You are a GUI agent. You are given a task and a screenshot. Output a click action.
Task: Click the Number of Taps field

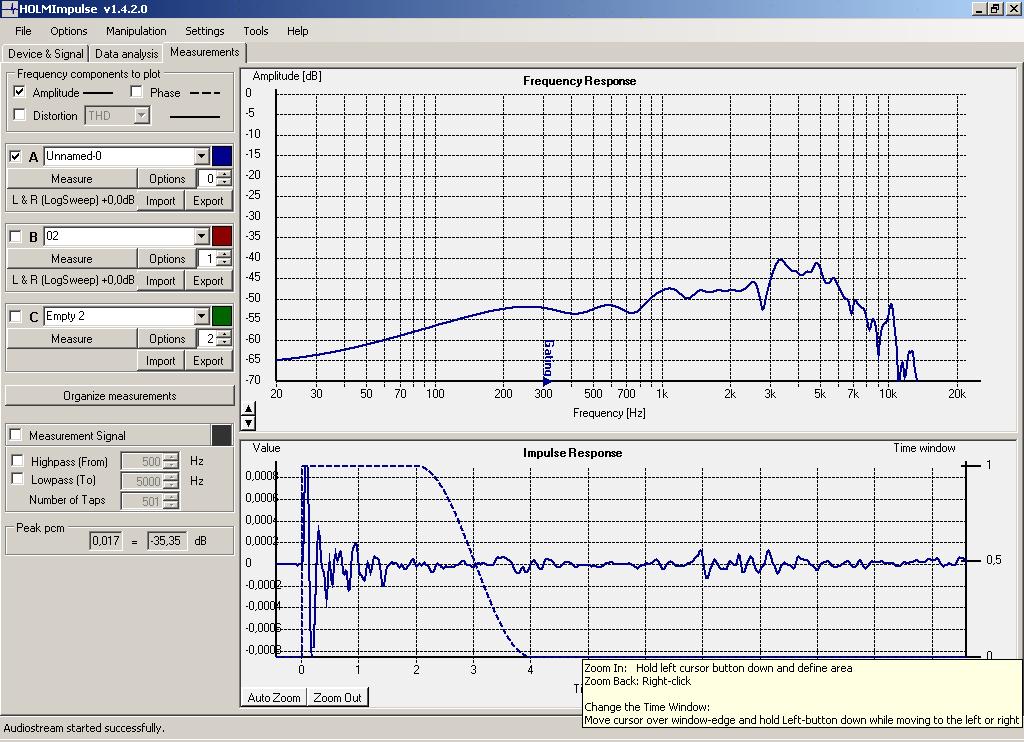coord(142,501)
